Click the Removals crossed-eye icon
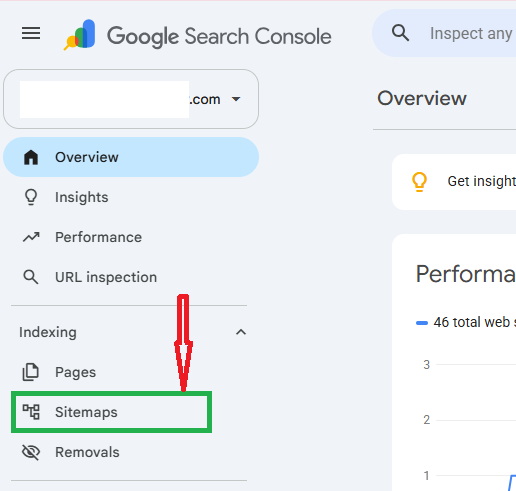This screenshot has height=491, width=516. point(31,452)
